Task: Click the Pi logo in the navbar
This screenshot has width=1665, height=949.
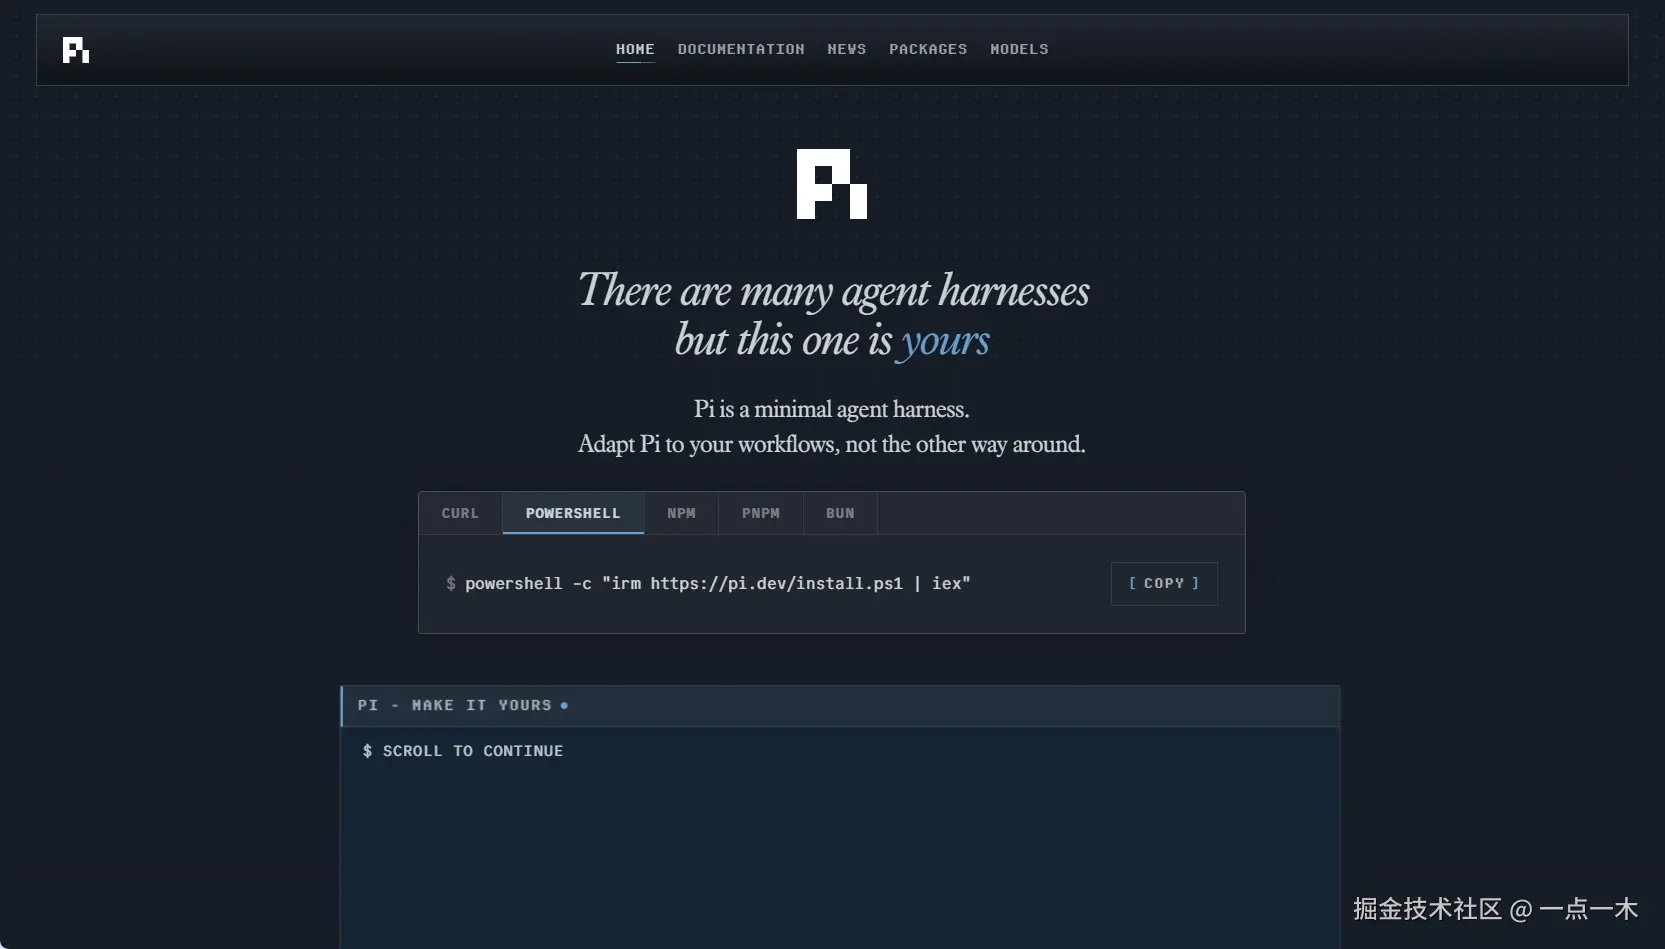Action: coord(76,50)
